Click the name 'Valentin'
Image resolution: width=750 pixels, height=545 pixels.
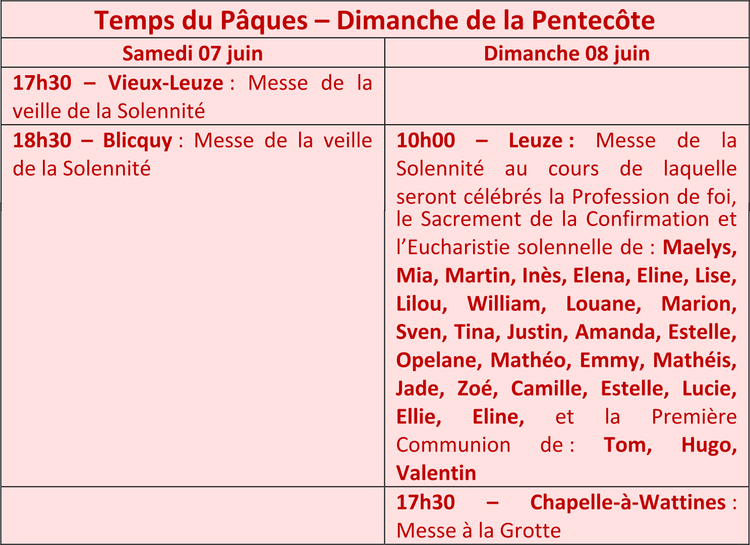click(436, 473)
